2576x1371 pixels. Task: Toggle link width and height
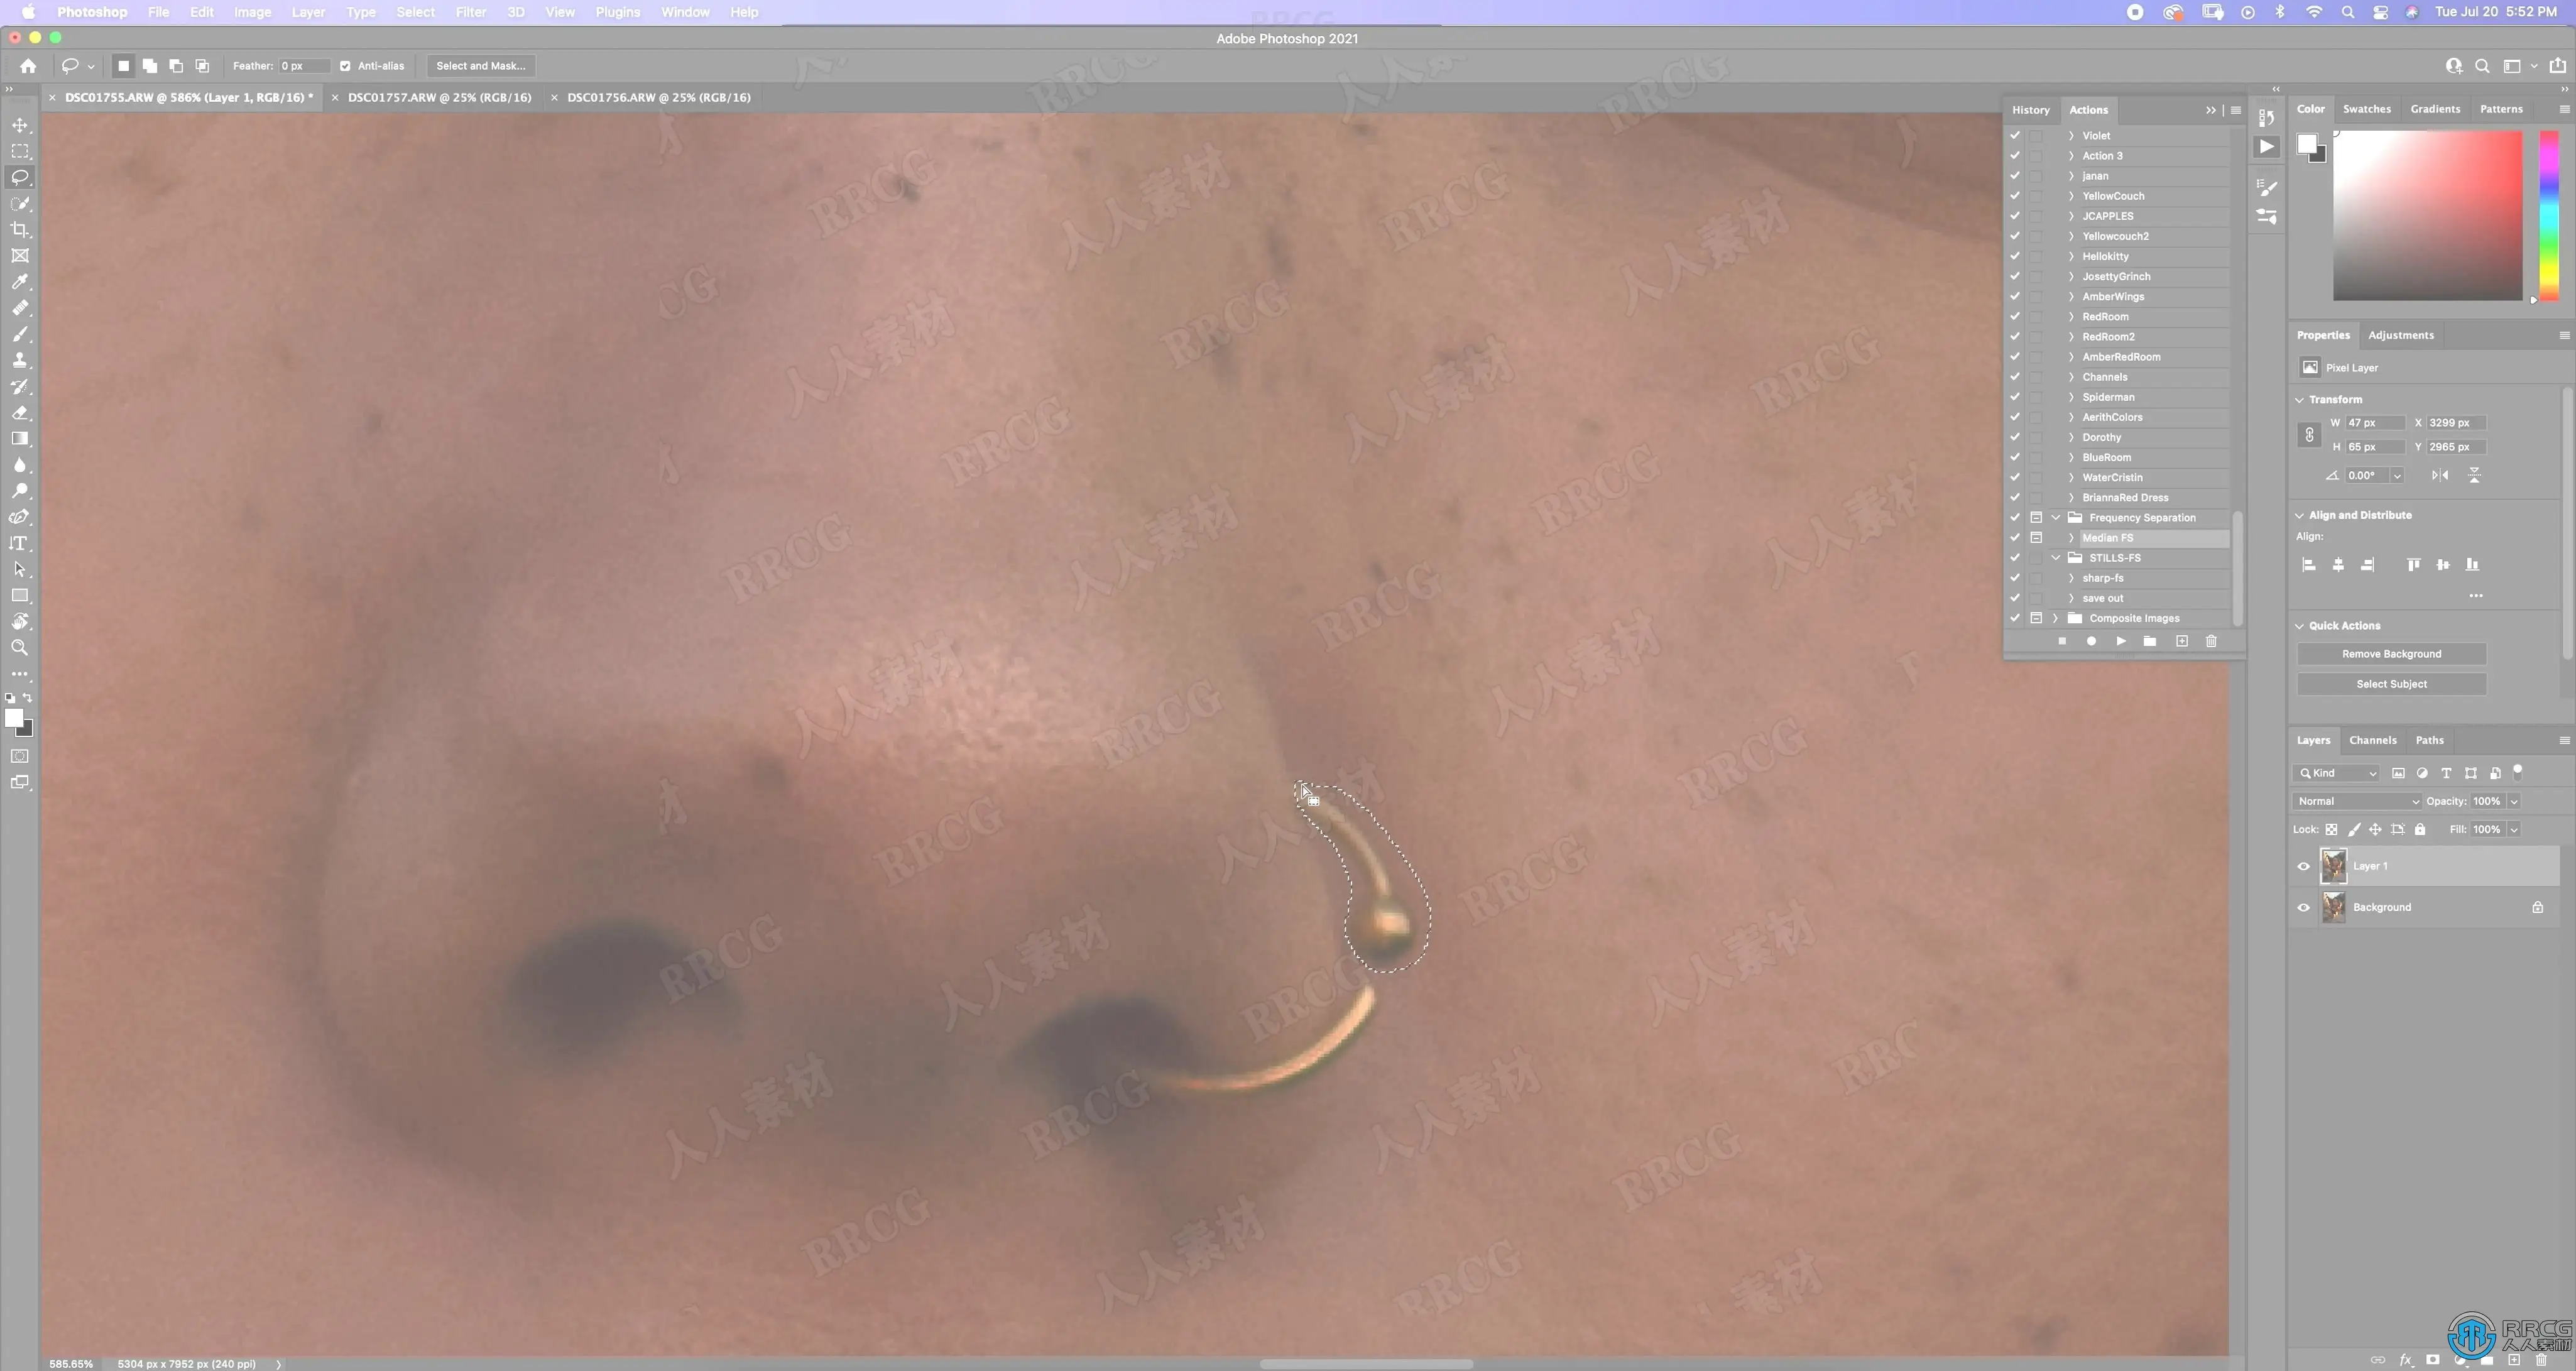2309,435
